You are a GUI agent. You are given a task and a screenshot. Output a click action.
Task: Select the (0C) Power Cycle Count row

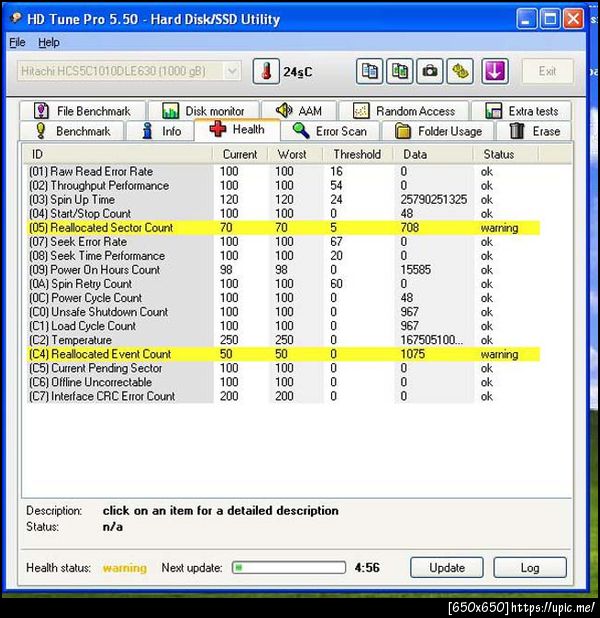(283, 298)
